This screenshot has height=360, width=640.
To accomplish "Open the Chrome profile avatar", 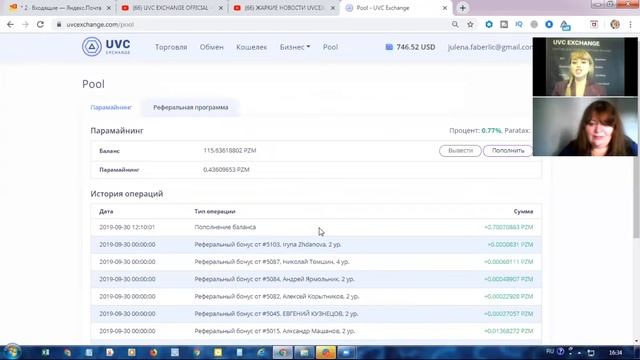I will click(x=615, y=24).
